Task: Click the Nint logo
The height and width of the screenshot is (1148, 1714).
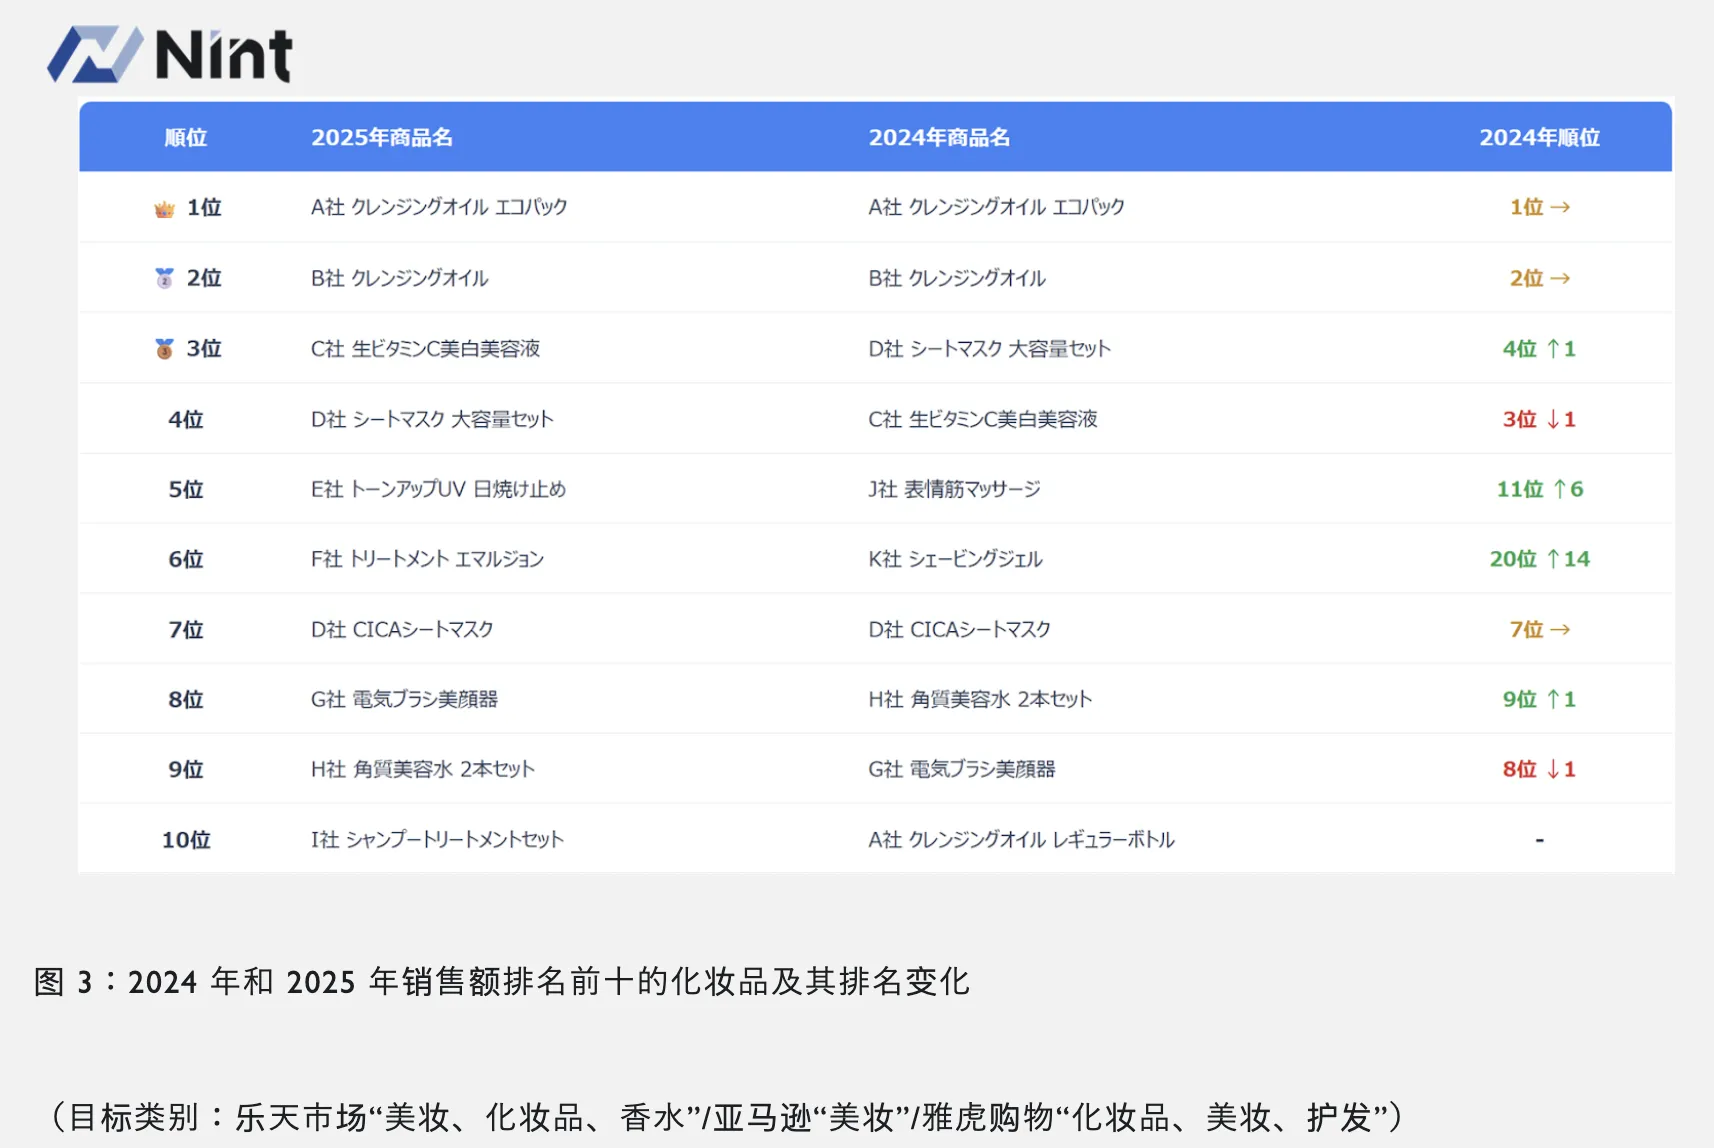Action: point(170,54)
